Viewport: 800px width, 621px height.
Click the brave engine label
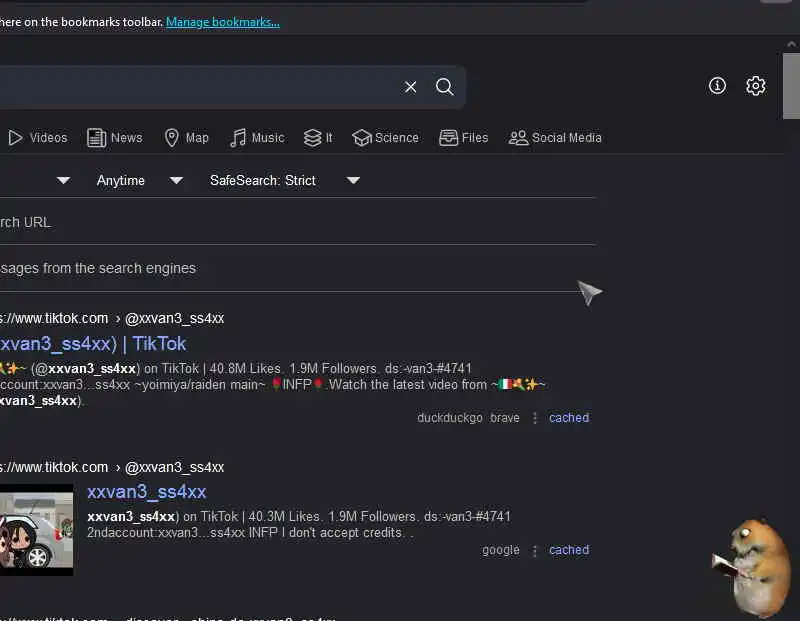click(x=505, y=418)
